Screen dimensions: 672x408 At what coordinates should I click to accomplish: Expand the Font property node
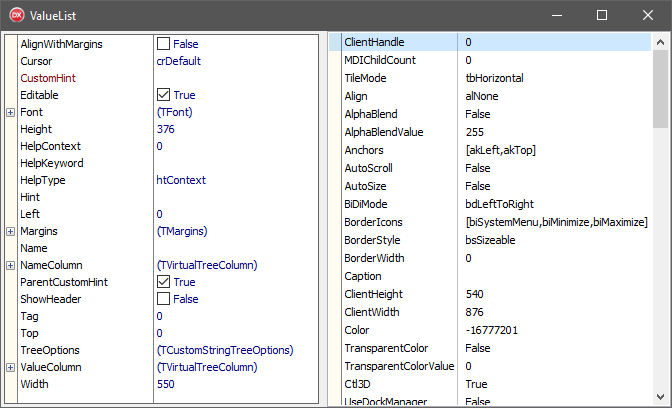10,112
